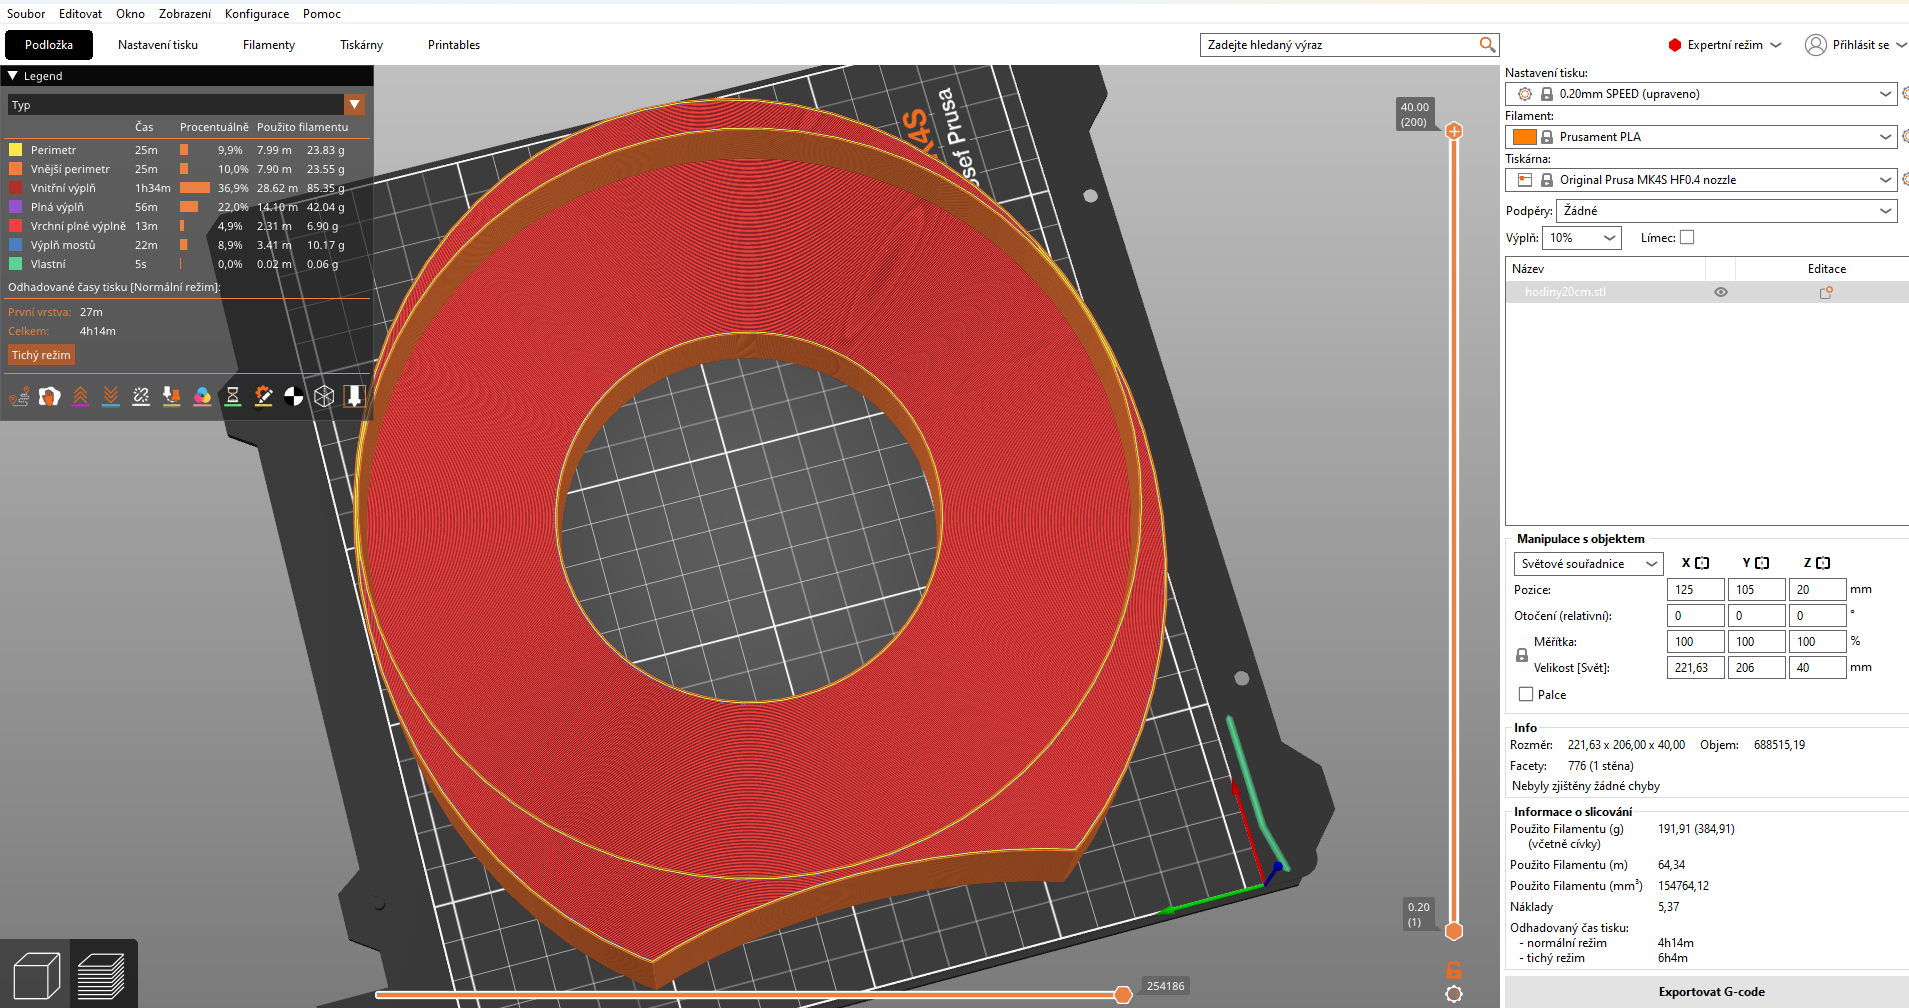Open Expertní režim mode selector
This screenshot has width=1909, height=1008.
(x=1725, y=45)
